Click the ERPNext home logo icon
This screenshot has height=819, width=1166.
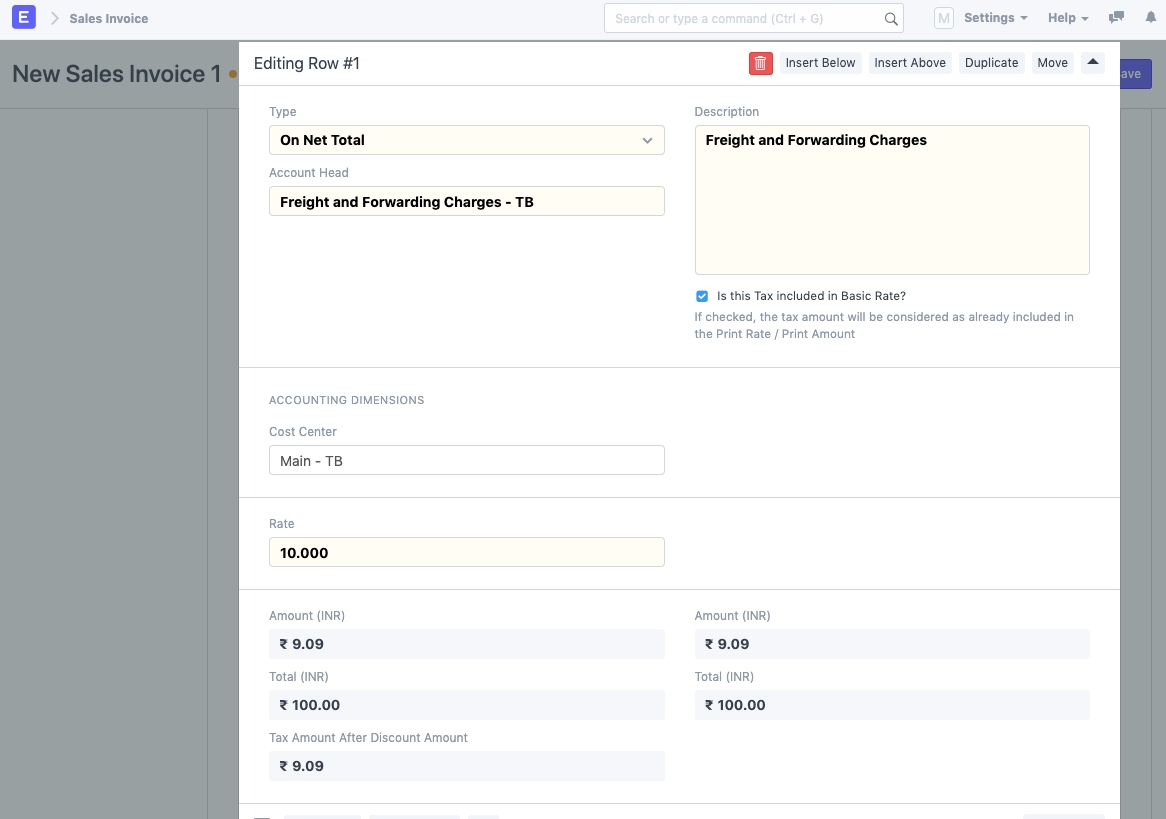[x=26, y=18]
